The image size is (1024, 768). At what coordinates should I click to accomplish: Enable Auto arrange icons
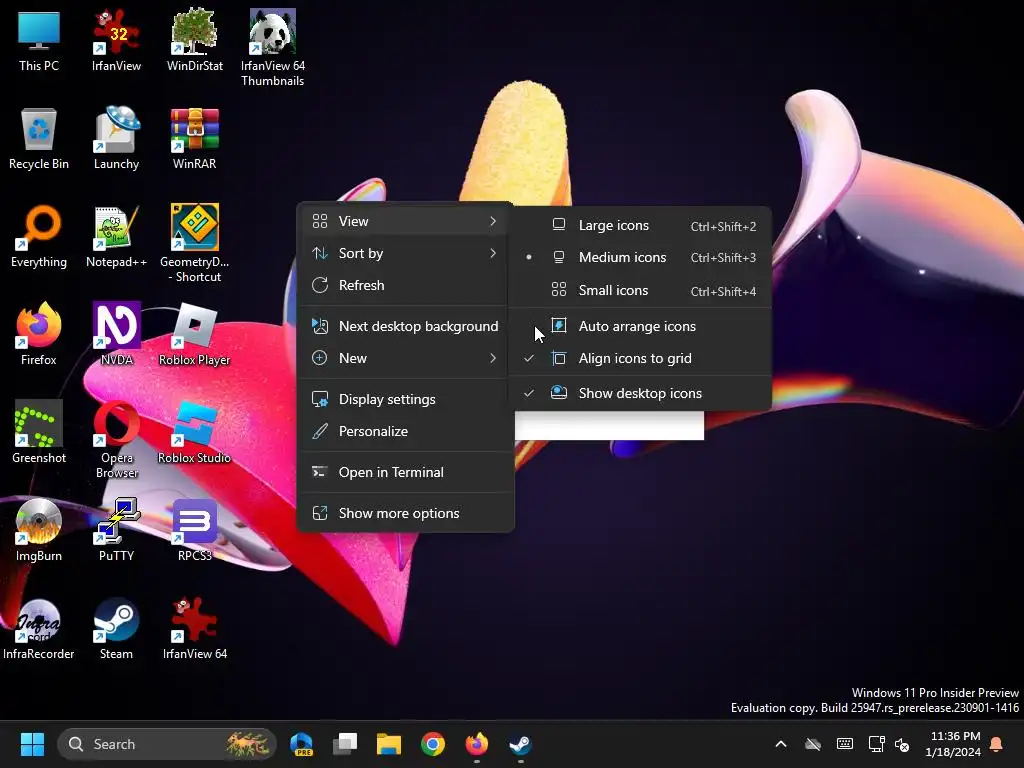[640, 326]
